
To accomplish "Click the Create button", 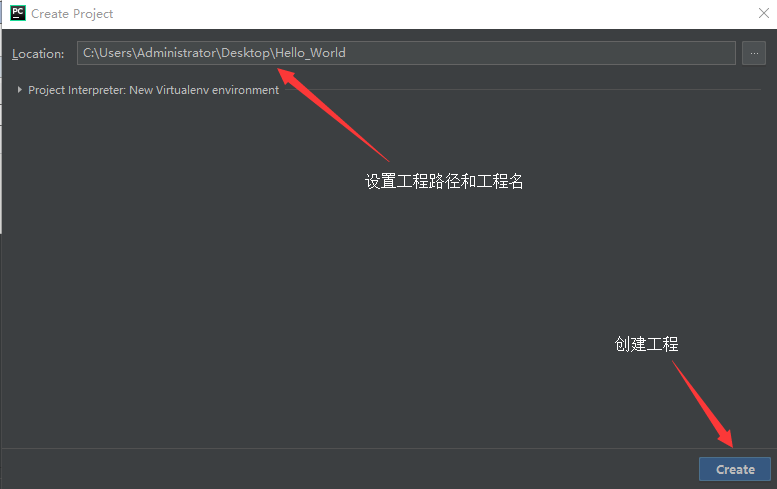I will point(734,469).
